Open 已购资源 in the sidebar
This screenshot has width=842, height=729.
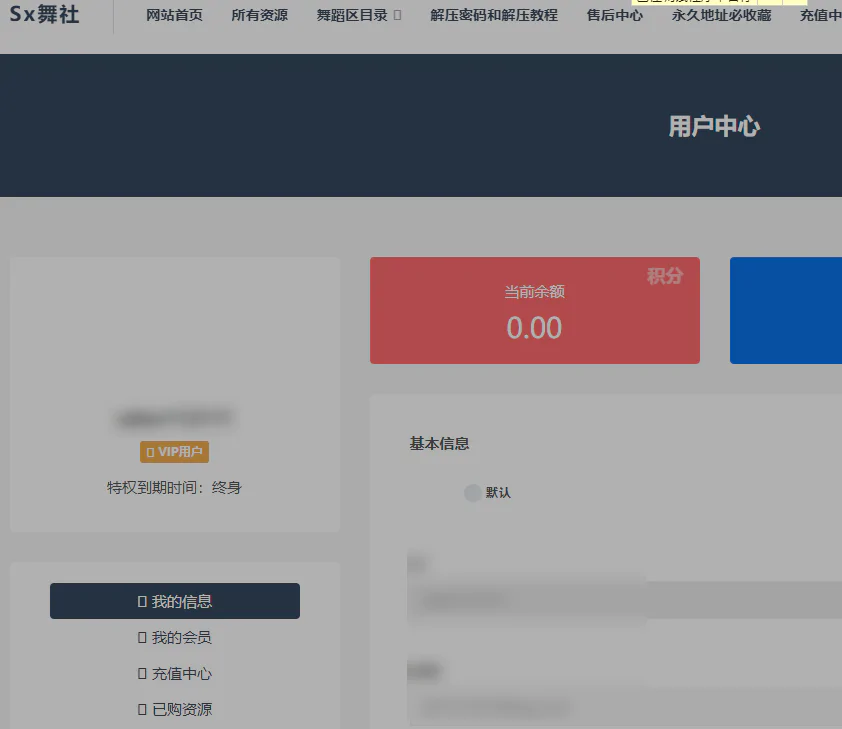pos(175,709)
